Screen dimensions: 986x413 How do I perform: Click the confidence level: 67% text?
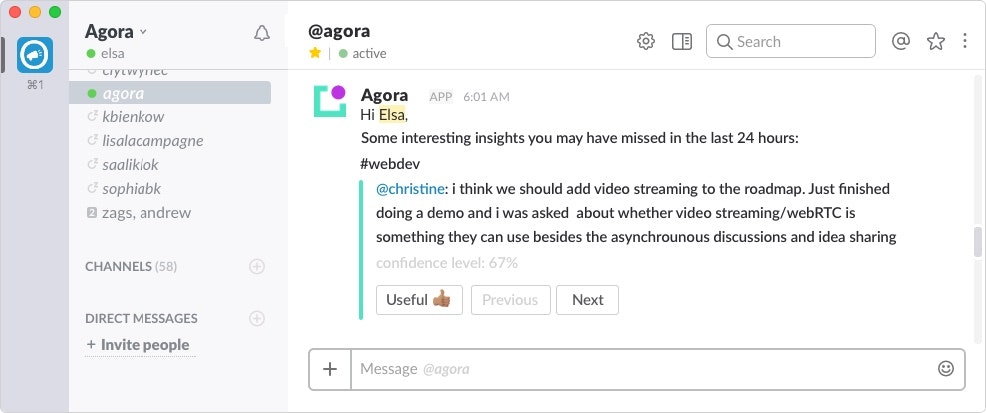447,263
